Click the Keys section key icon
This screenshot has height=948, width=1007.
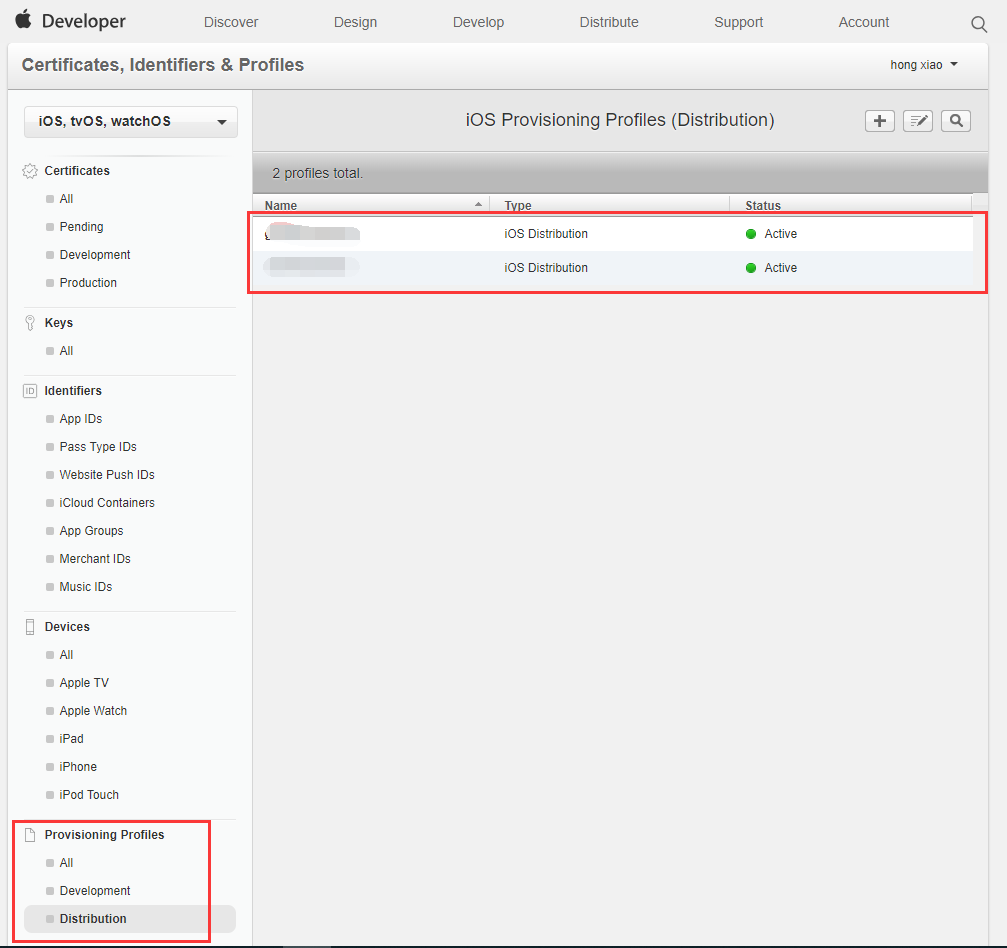click(x=30, y=322)
